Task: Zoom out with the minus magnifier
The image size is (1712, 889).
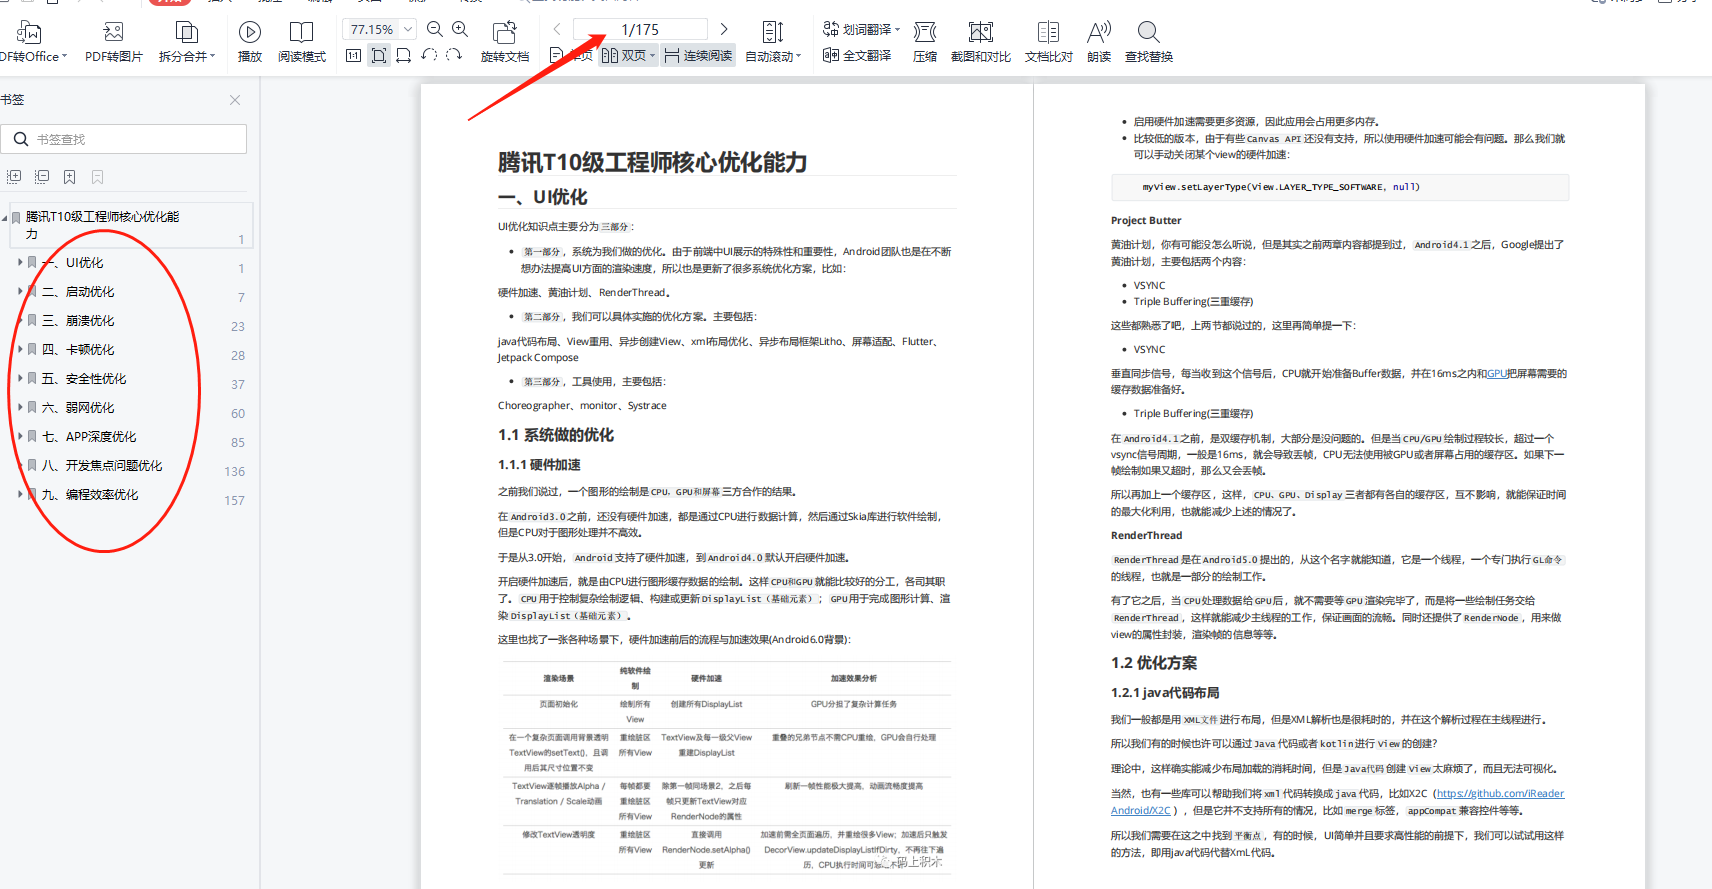Action: pos(434,29)
